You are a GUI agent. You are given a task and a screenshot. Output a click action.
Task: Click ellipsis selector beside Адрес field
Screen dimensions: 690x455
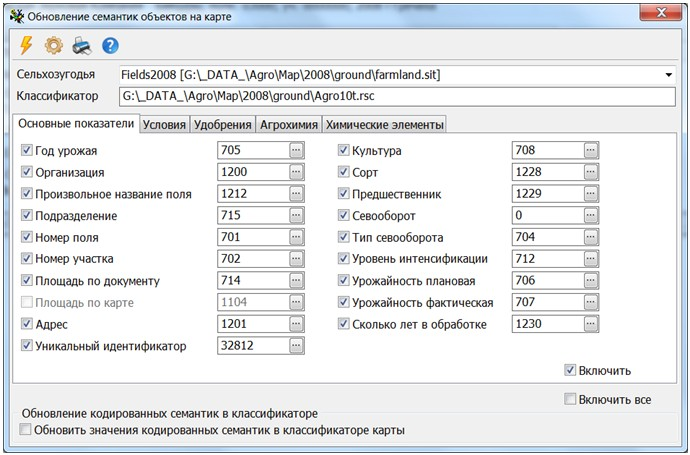coord(296,324)
